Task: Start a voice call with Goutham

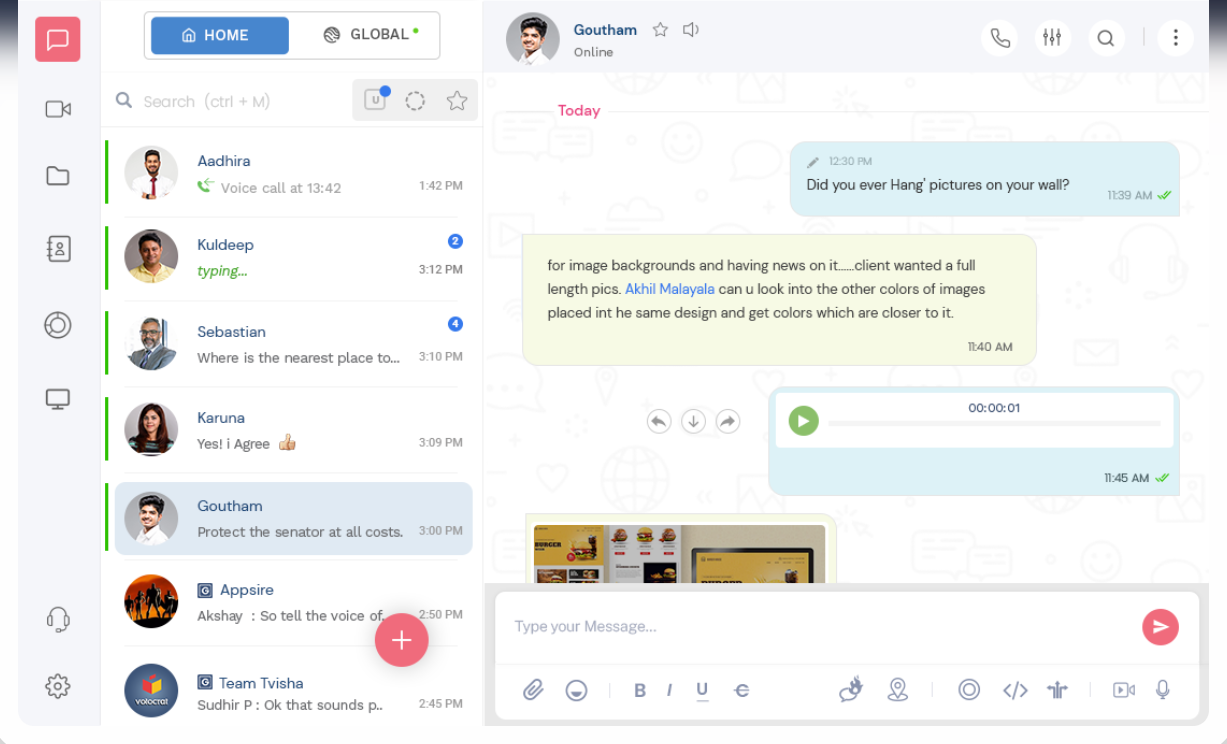Action: point(1000,38)
